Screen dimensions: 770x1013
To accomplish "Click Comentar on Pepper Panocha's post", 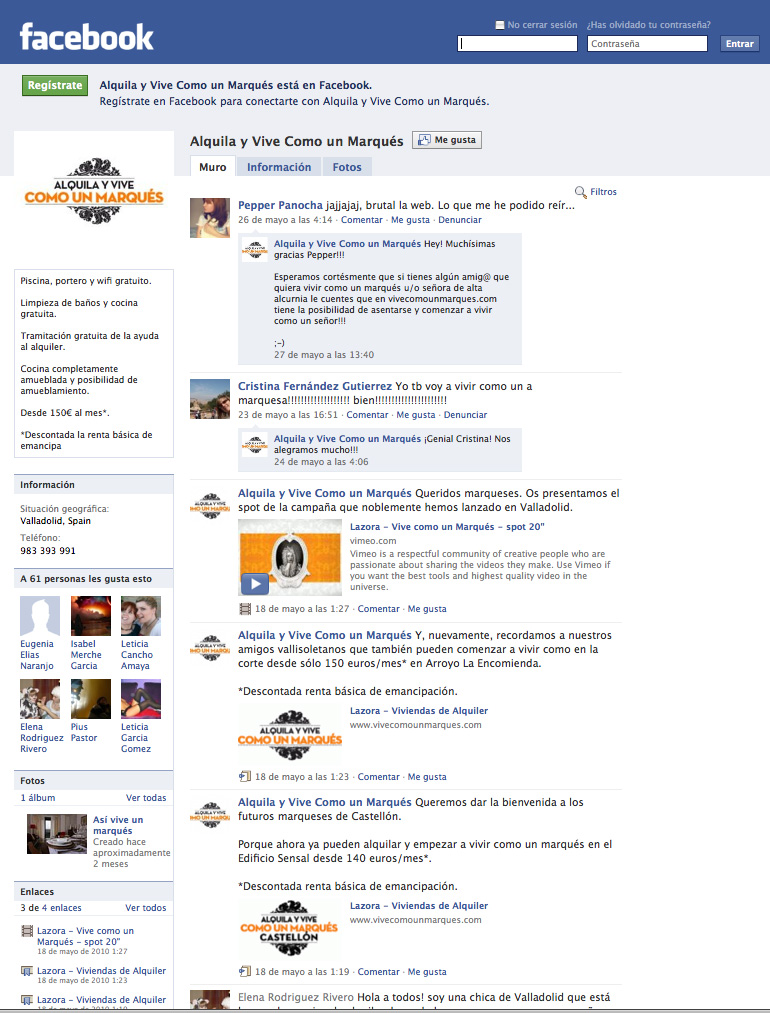I will pyautogui.click(x=362, y=220).
